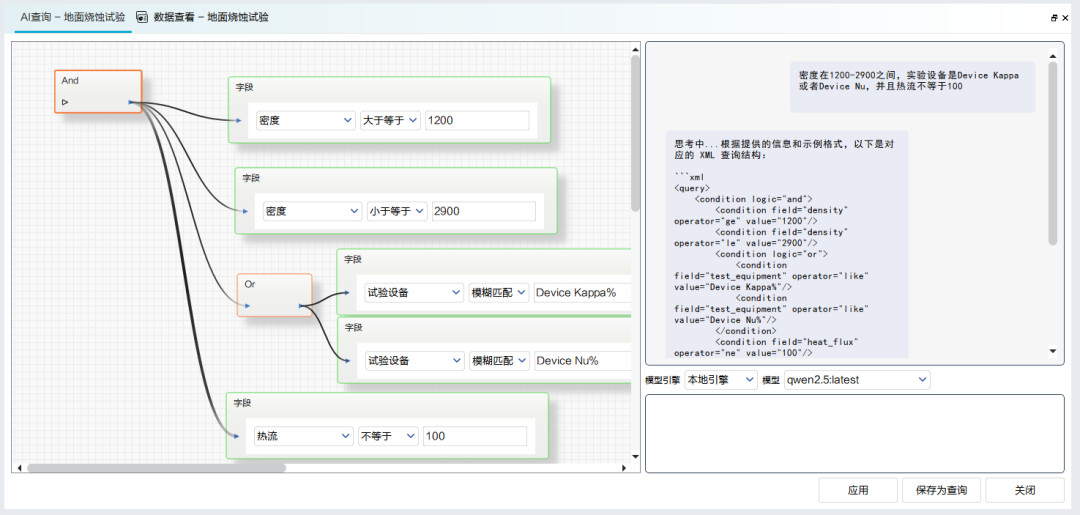Open 试验设备 dropdown for Device Nu% row

point(414,360)
